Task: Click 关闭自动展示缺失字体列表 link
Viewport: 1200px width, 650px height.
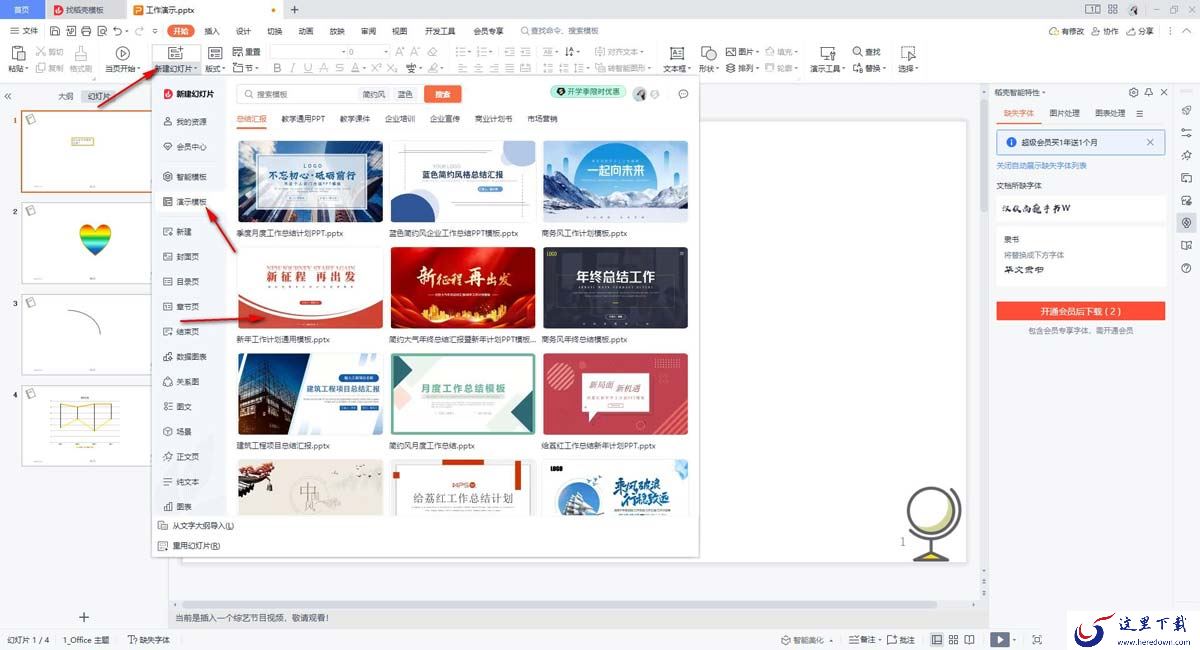Action: pos(1041,165)
